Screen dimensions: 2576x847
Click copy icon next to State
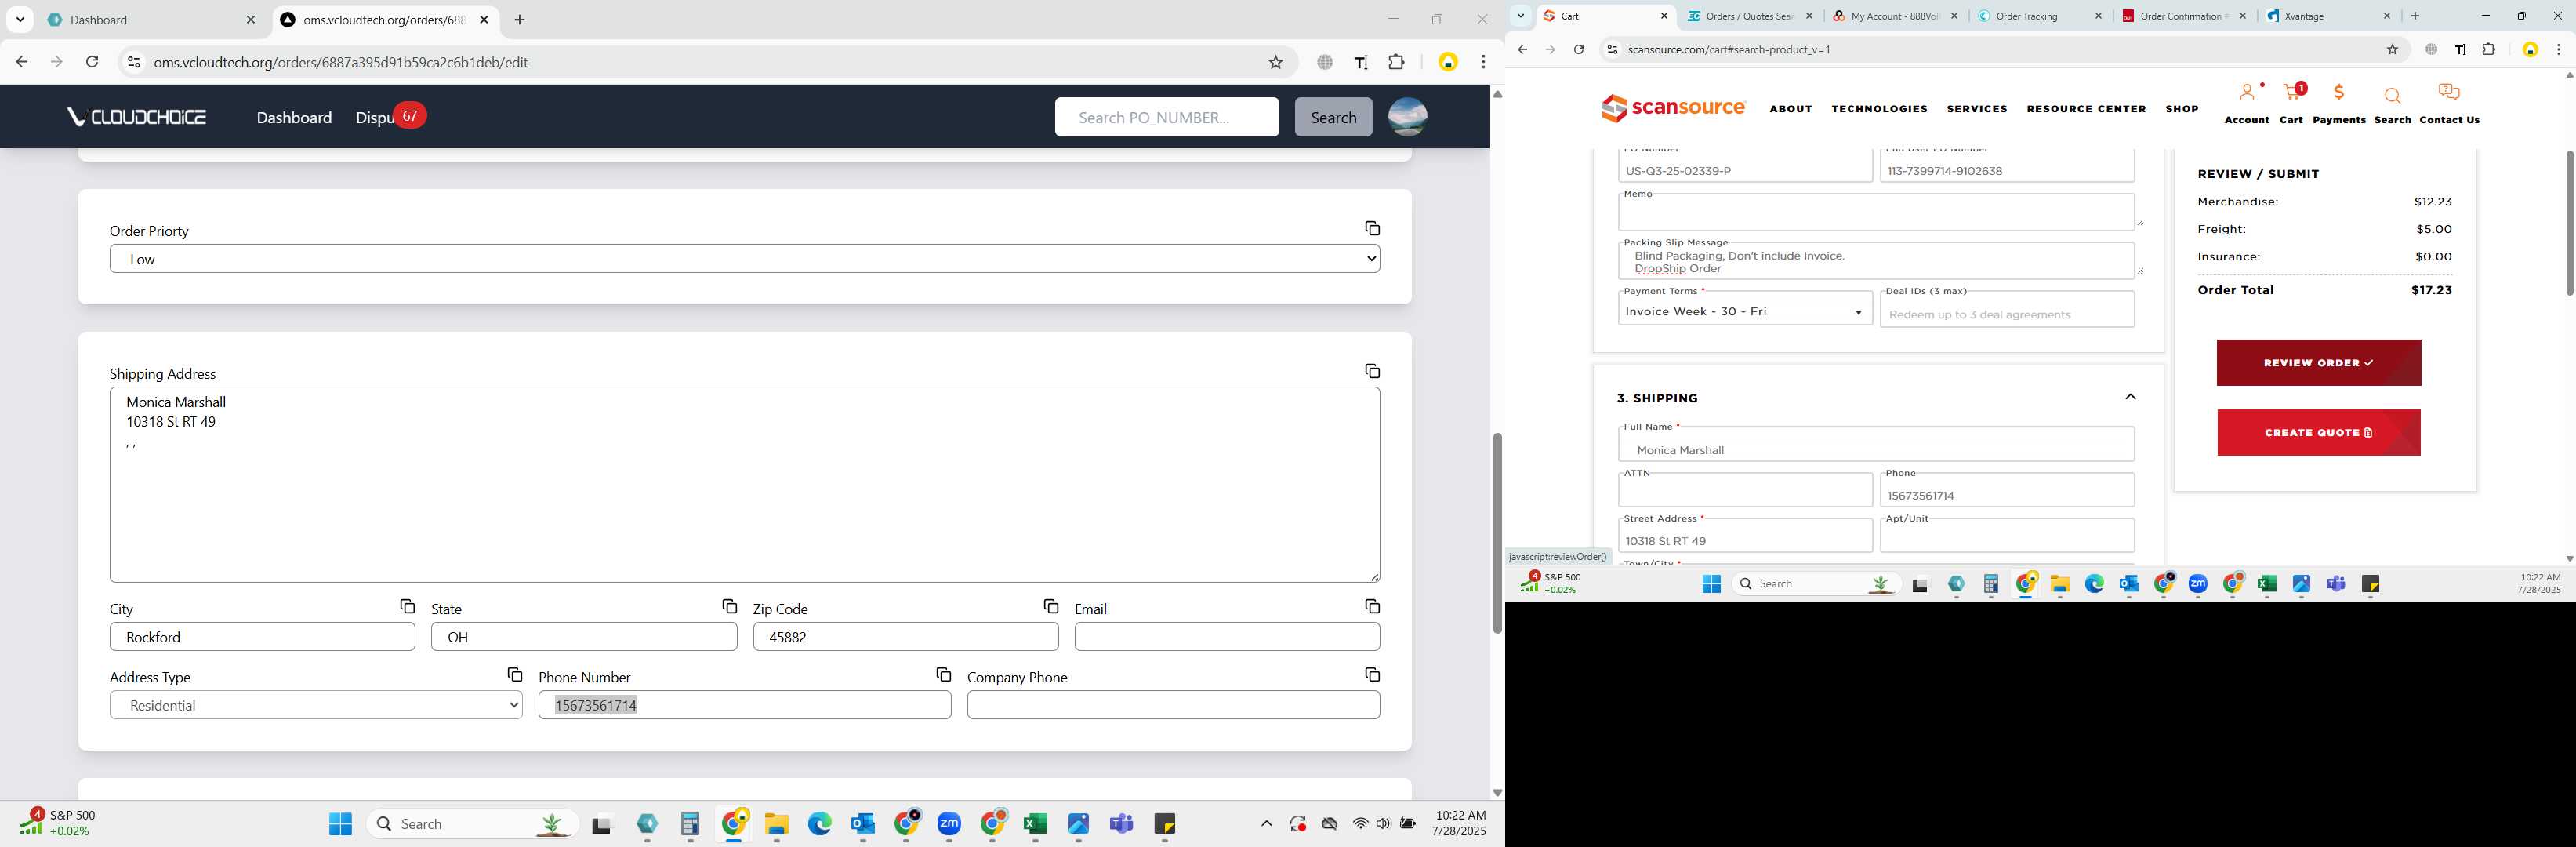pos(729,607)
